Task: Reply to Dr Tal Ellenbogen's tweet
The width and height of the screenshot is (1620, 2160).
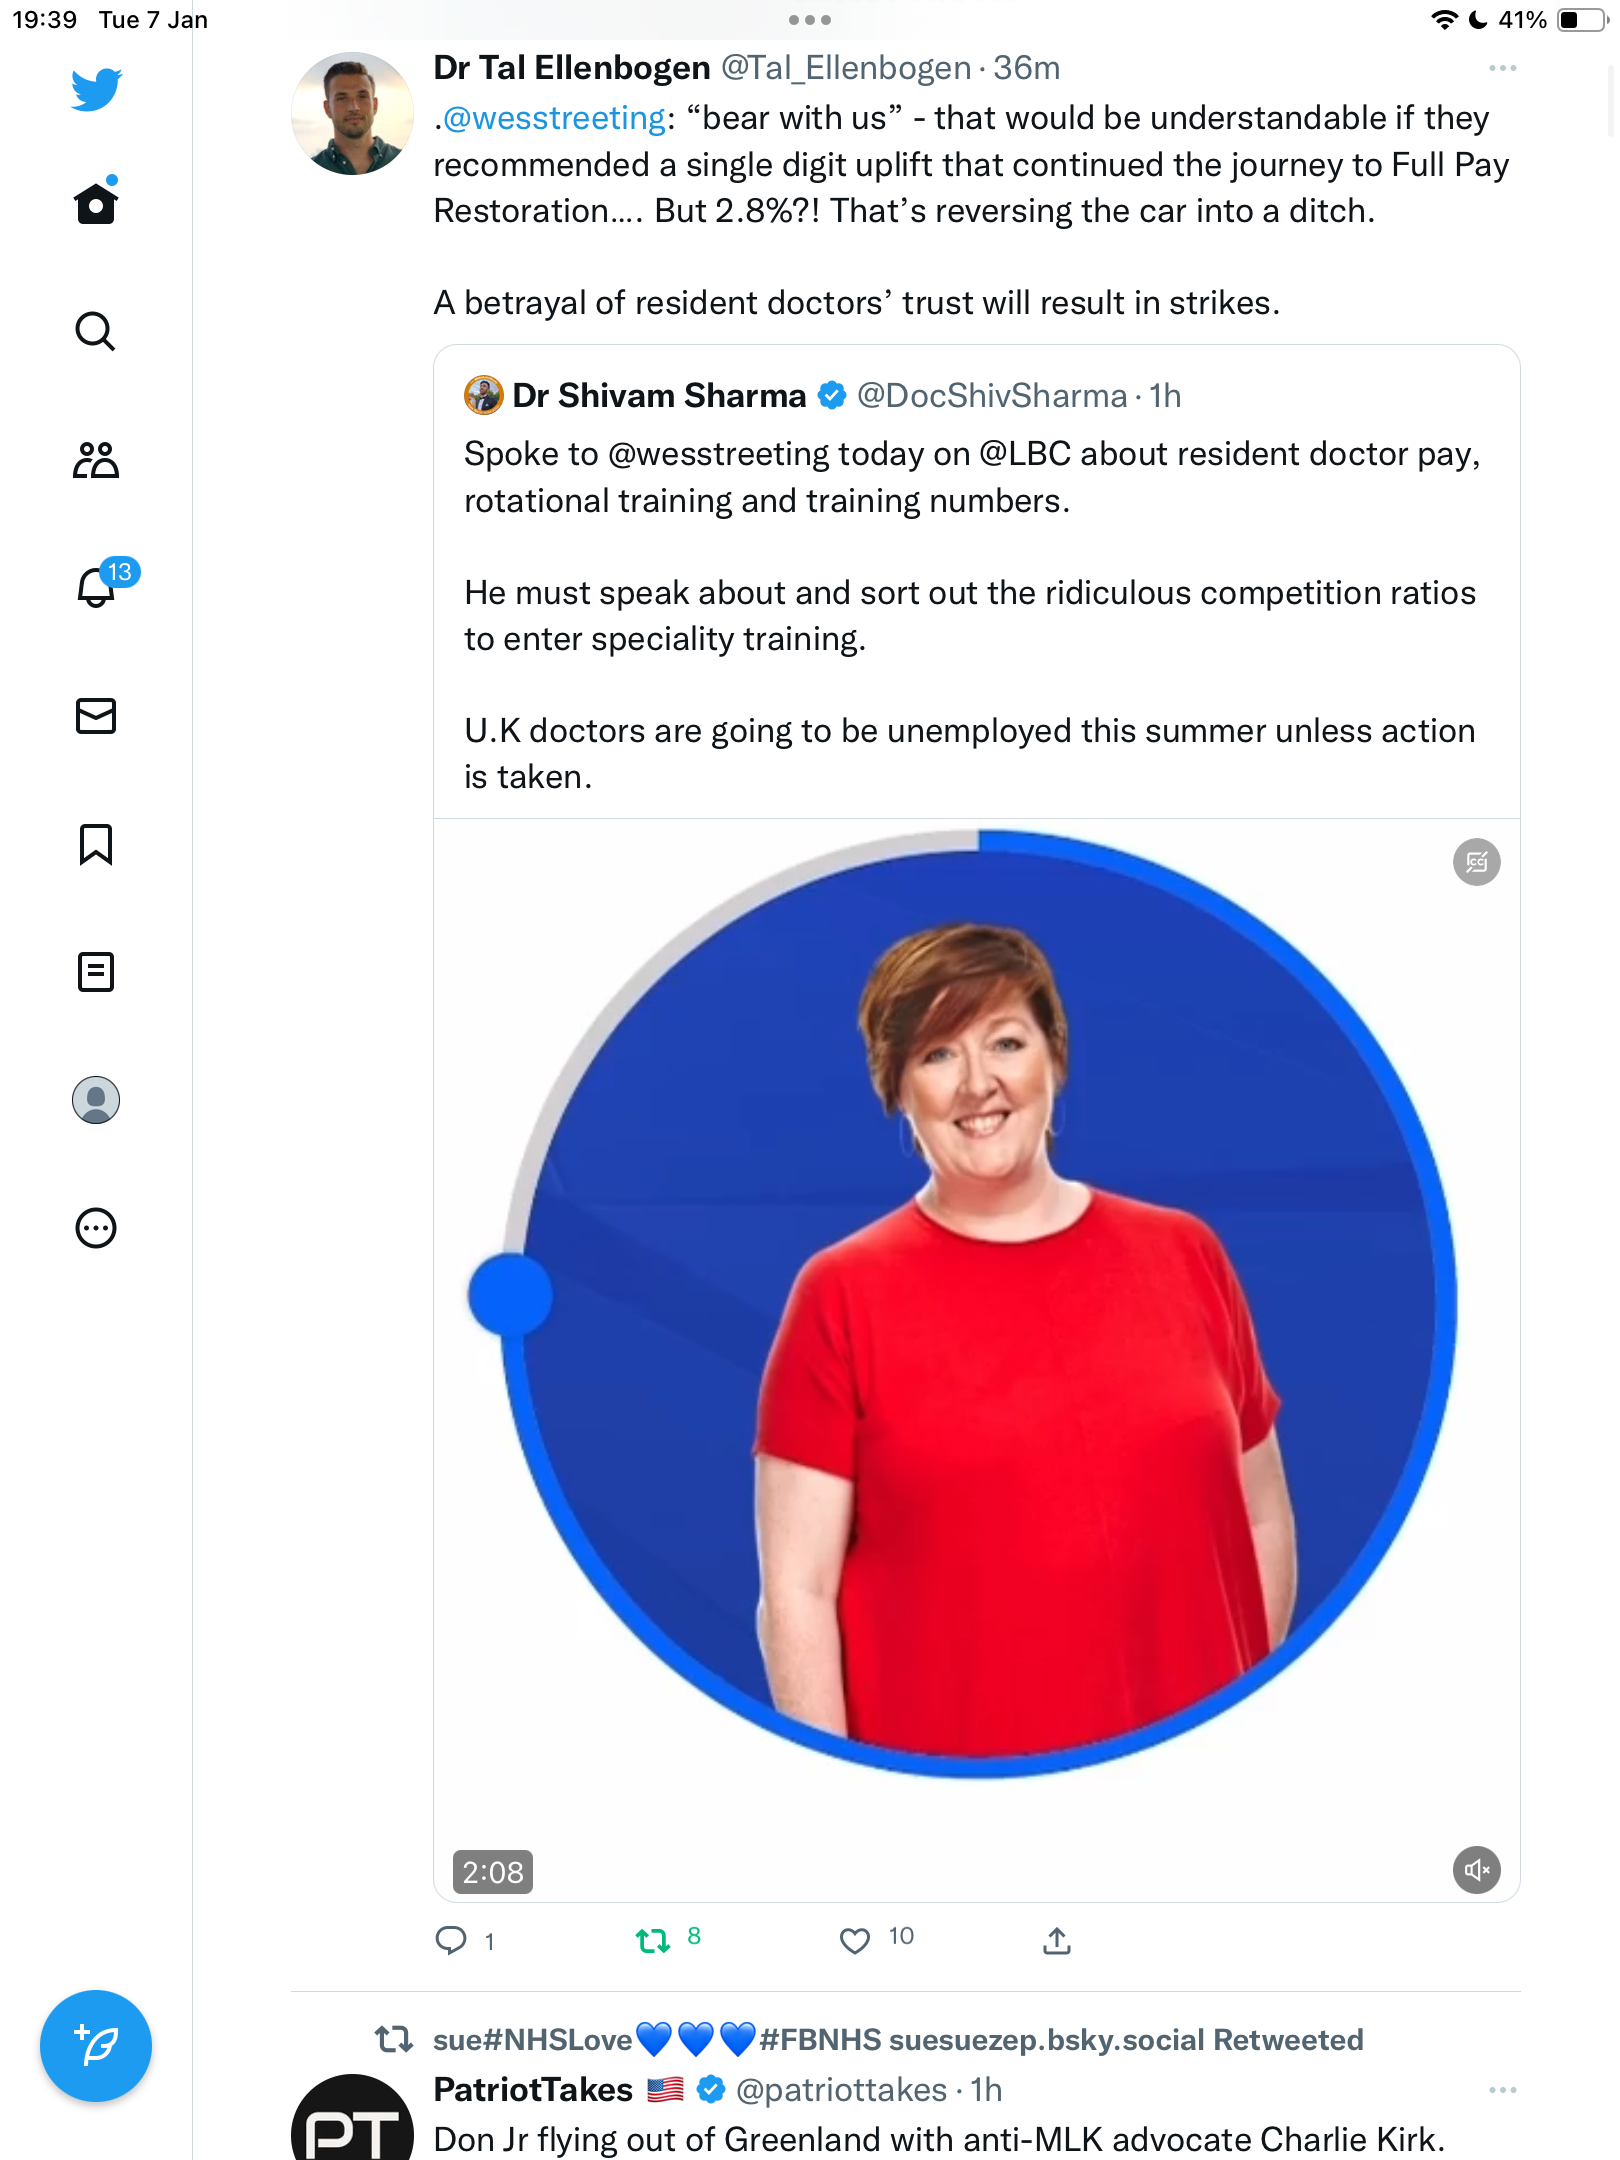Action: coord(451,1941)
